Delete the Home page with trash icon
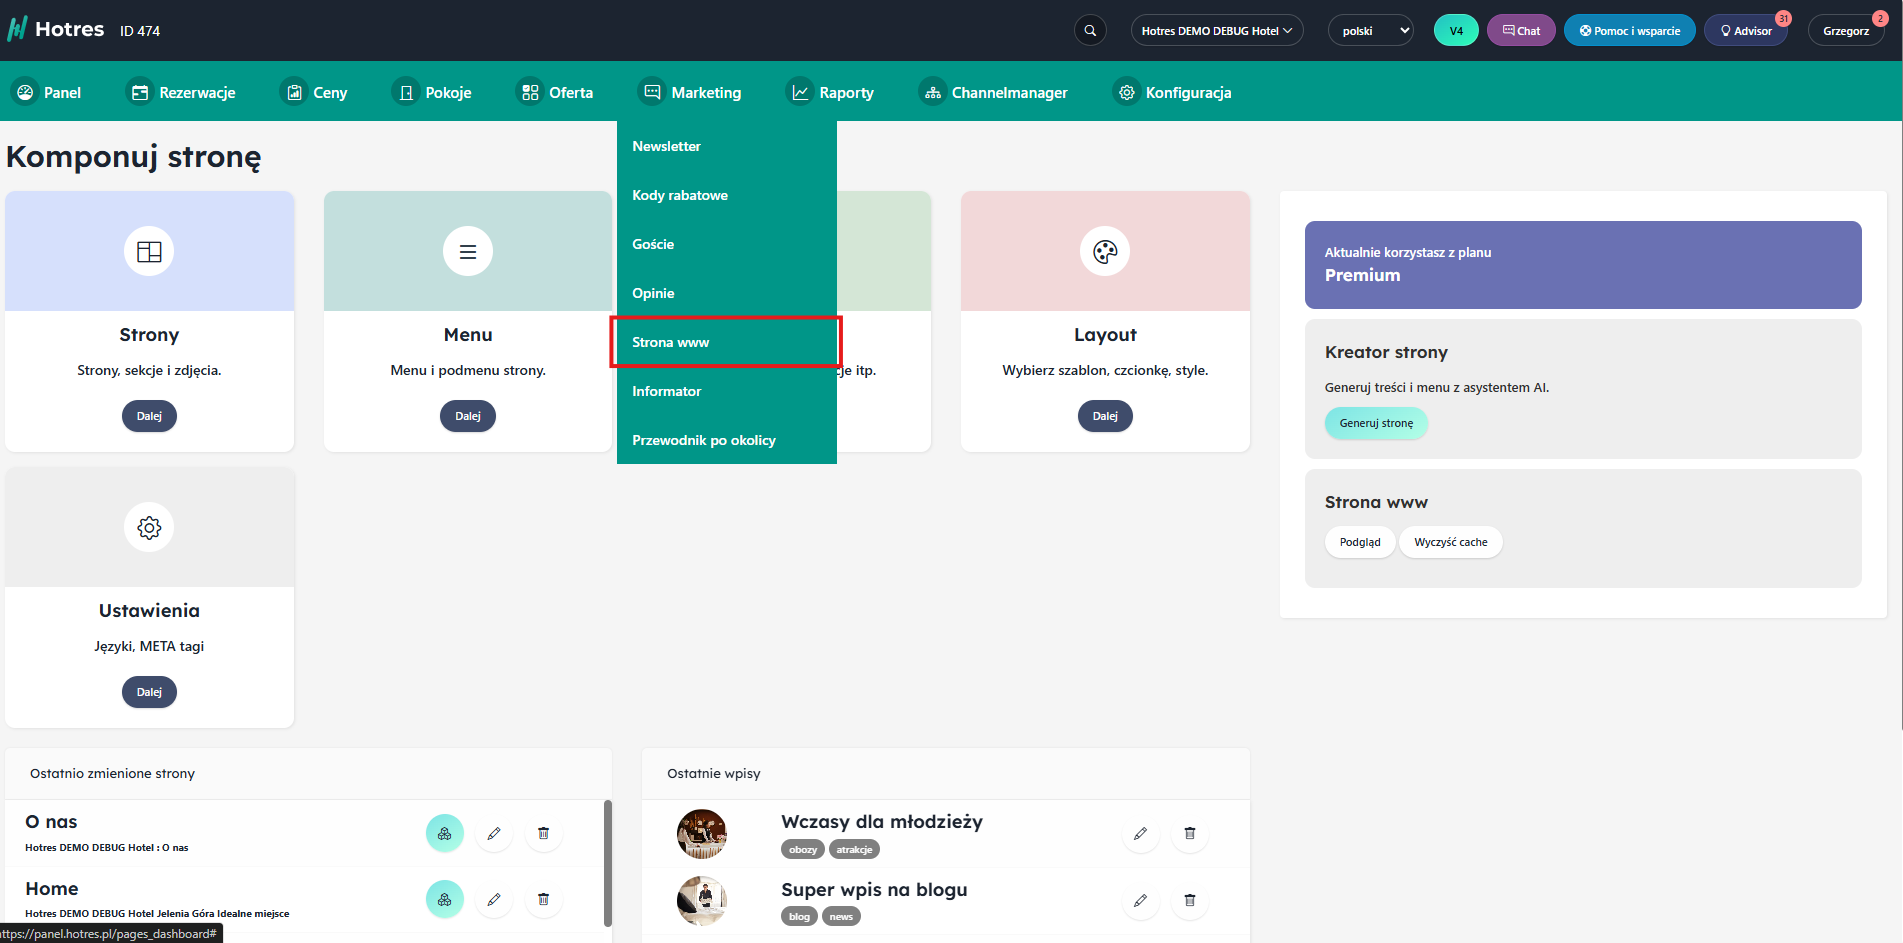The height and width of the screenshot is (943, 1903). (543, 899)
